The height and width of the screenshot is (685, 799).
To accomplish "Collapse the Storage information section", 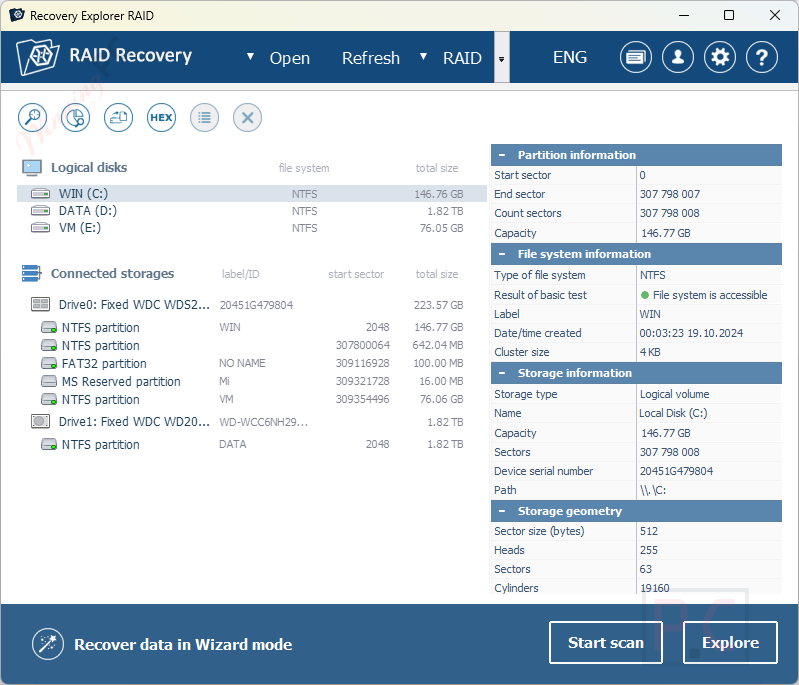I will (502, 373).
